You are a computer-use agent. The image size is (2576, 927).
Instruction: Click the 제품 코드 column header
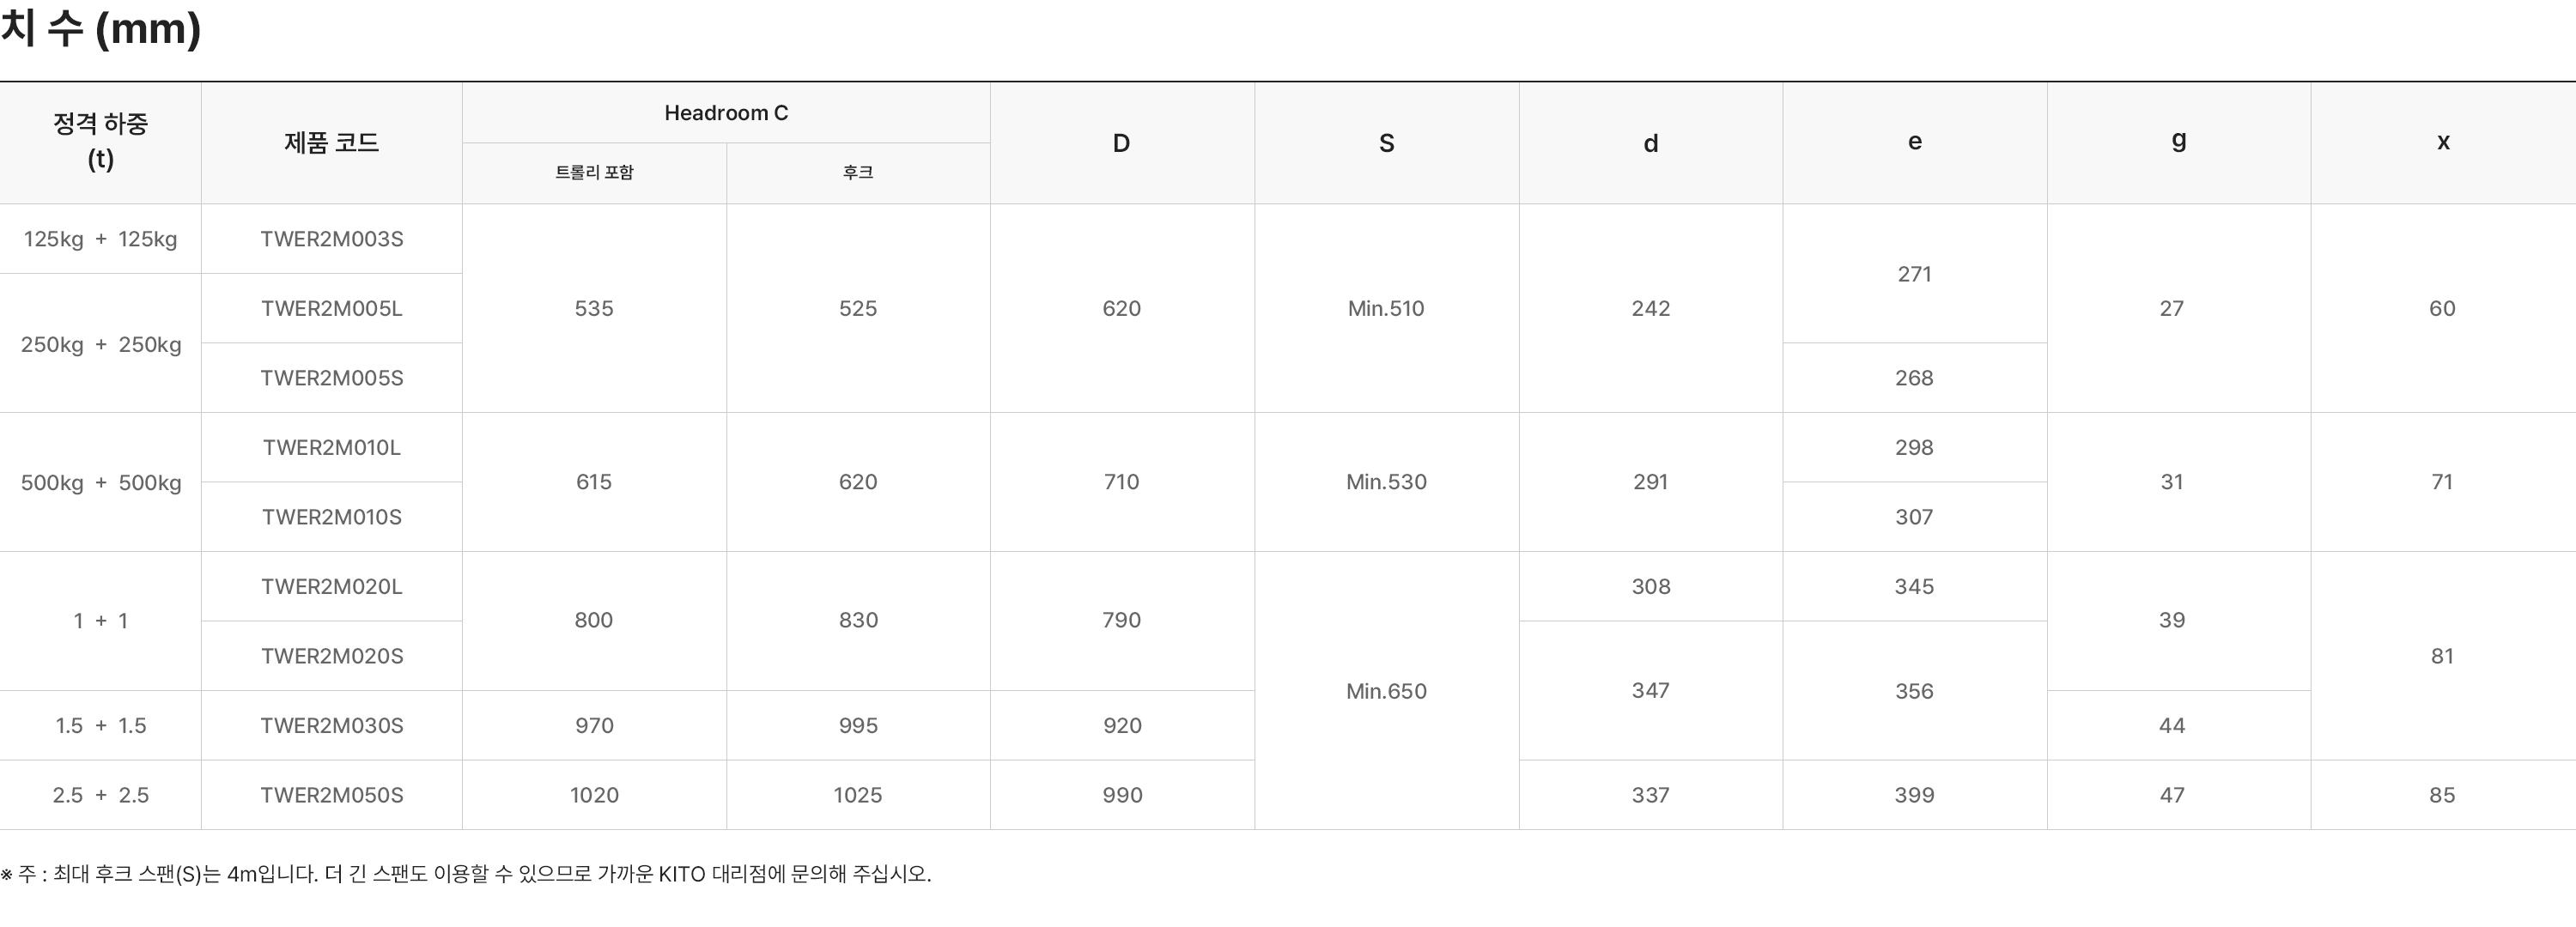(x=331, y=143)
